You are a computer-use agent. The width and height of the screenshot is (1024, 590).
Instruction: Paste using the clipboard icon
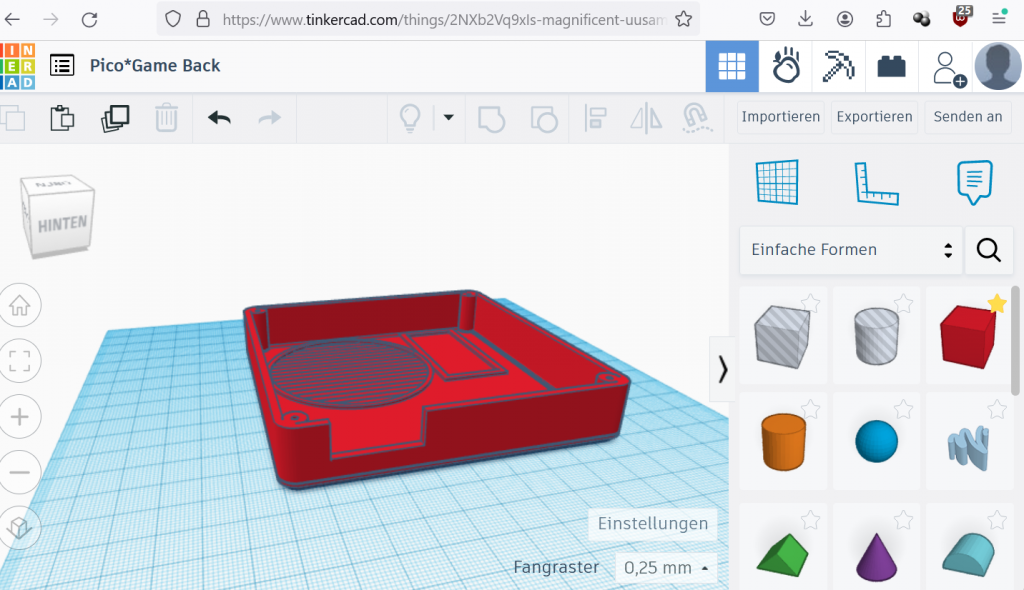coord(62,118)
